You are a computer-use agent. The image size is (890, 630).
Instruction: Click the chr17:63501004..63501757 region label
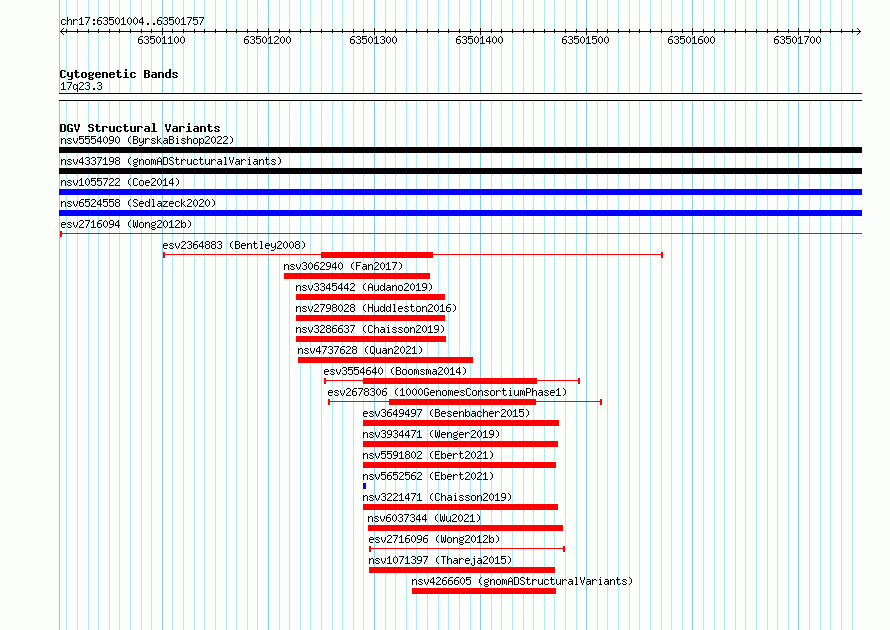tap(132, 21)
